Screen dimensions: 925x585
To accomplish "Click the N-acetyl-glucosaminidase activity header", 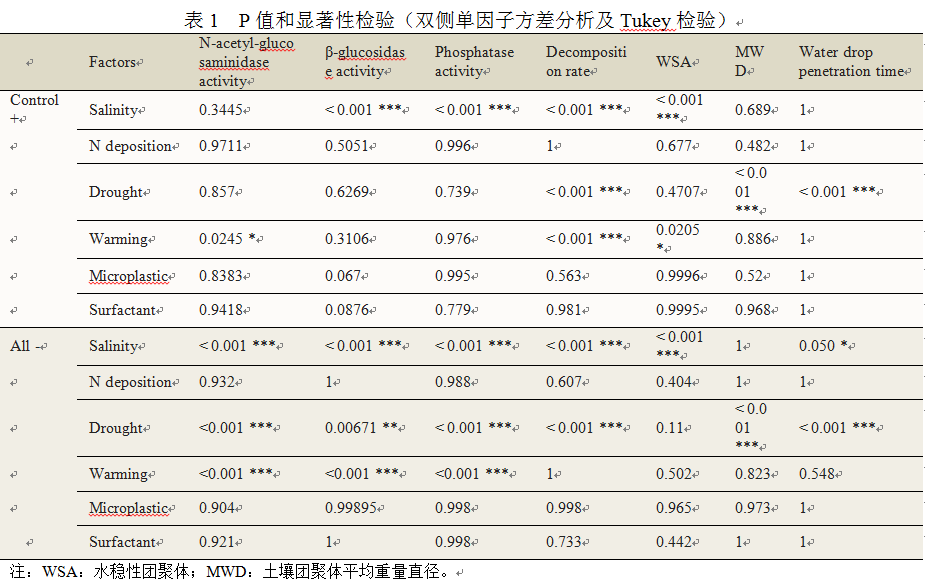I will [246, 62].
